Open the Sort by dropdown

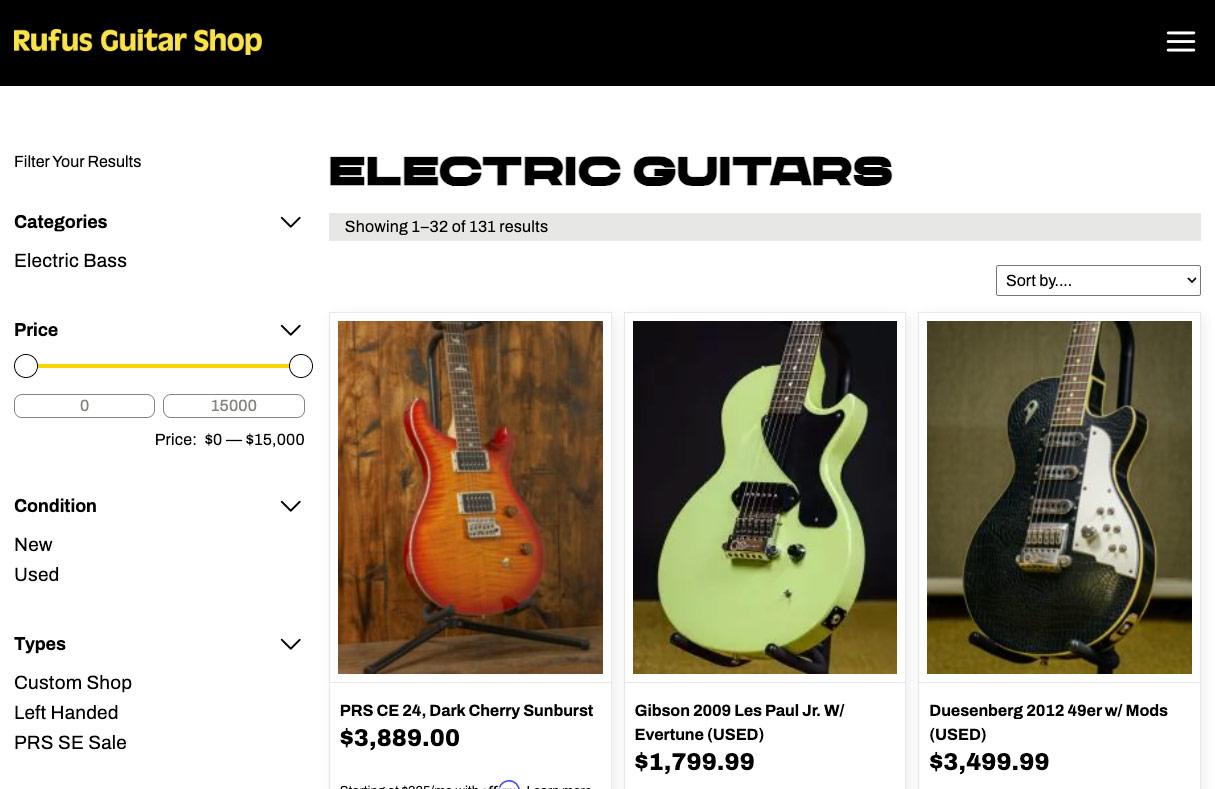(1097, 280)
